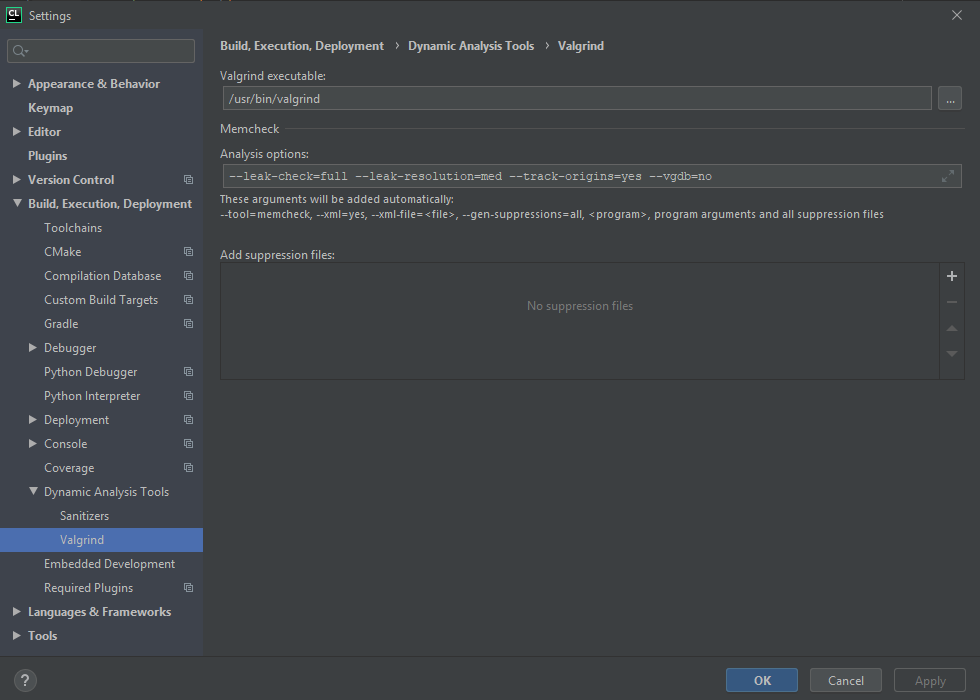Click the minus icon to remove suppression file
The width and height of the screenshot is (980, 700).
[952, 302]
